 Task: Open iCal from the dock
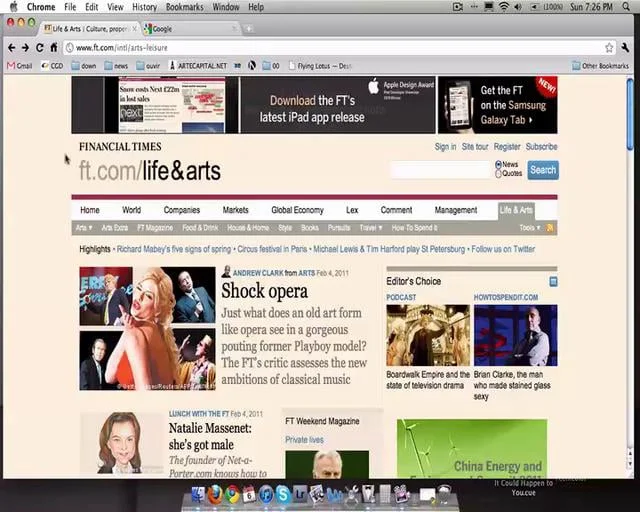pyautogui.click(x=249, y=495)
